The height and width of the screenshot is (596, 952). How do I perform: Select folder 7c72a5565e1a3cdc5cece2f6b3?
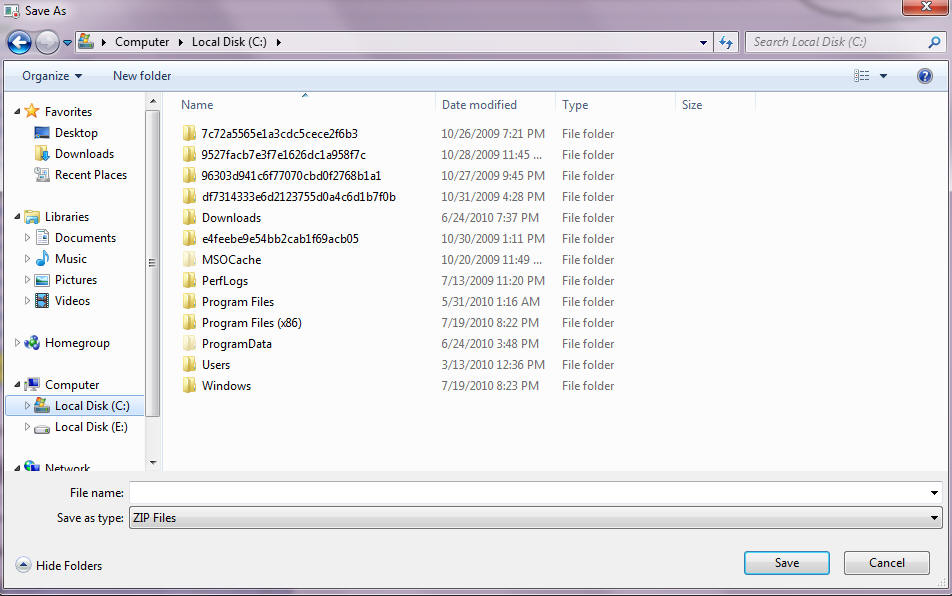tap(279, 134)
